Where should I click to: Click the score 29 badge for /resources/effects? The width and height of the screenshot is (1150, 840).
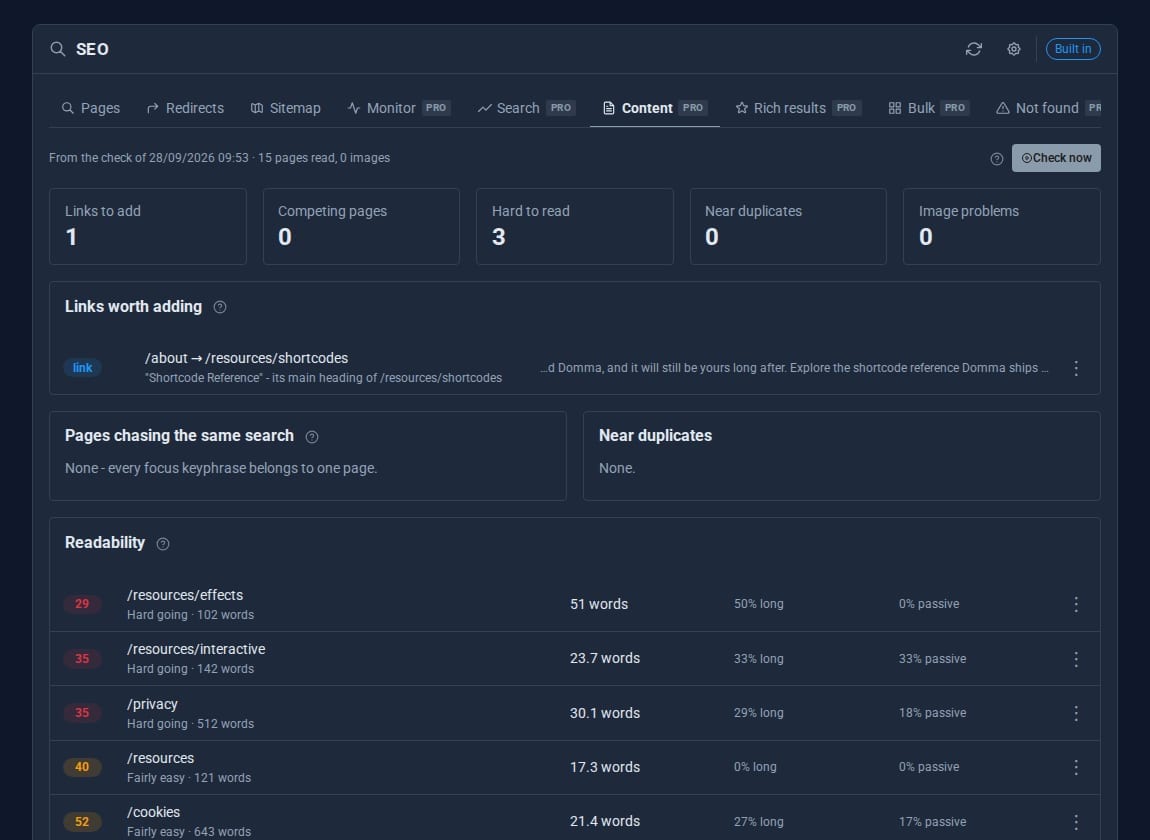pos(82,604)
